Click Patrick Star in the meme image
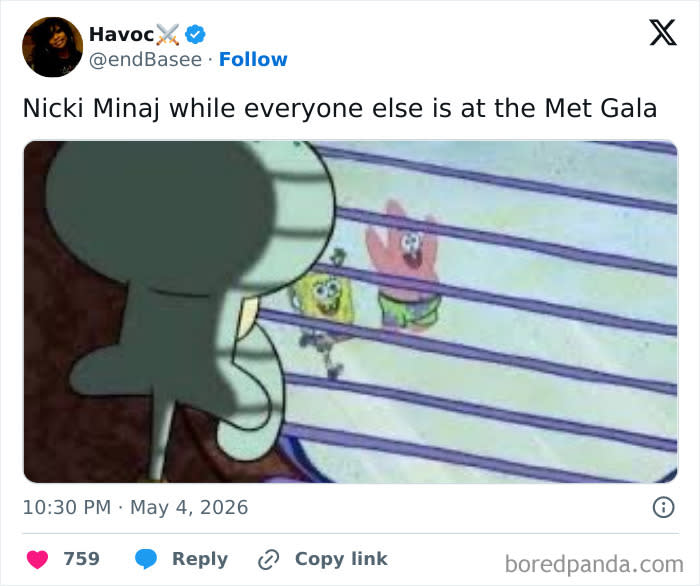 pos(404,266)
